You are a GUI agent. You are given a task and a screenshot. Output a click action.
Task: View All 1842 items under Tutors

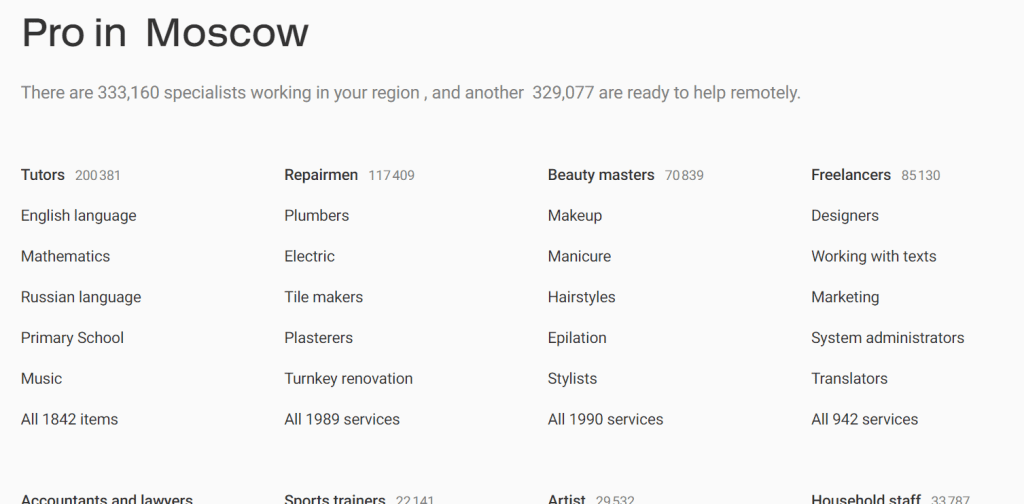(69, 420)
